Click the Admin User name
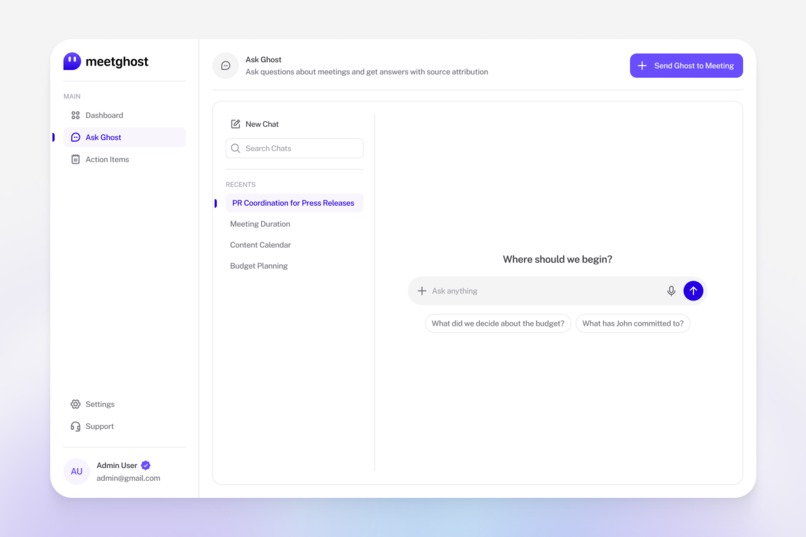Viewport: 806px width, 537px height. [x=117, y=465]
